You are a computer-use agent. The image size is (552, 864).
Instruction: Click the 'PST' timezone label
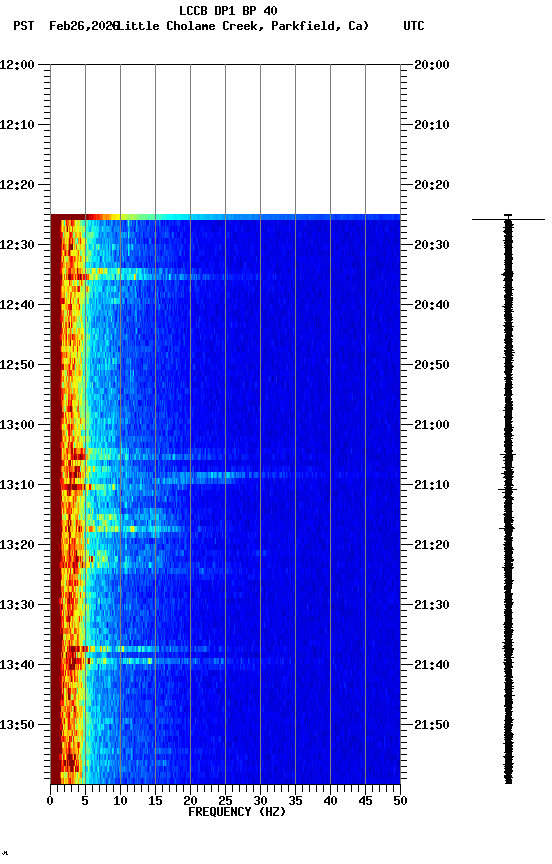tap(24, 26)
